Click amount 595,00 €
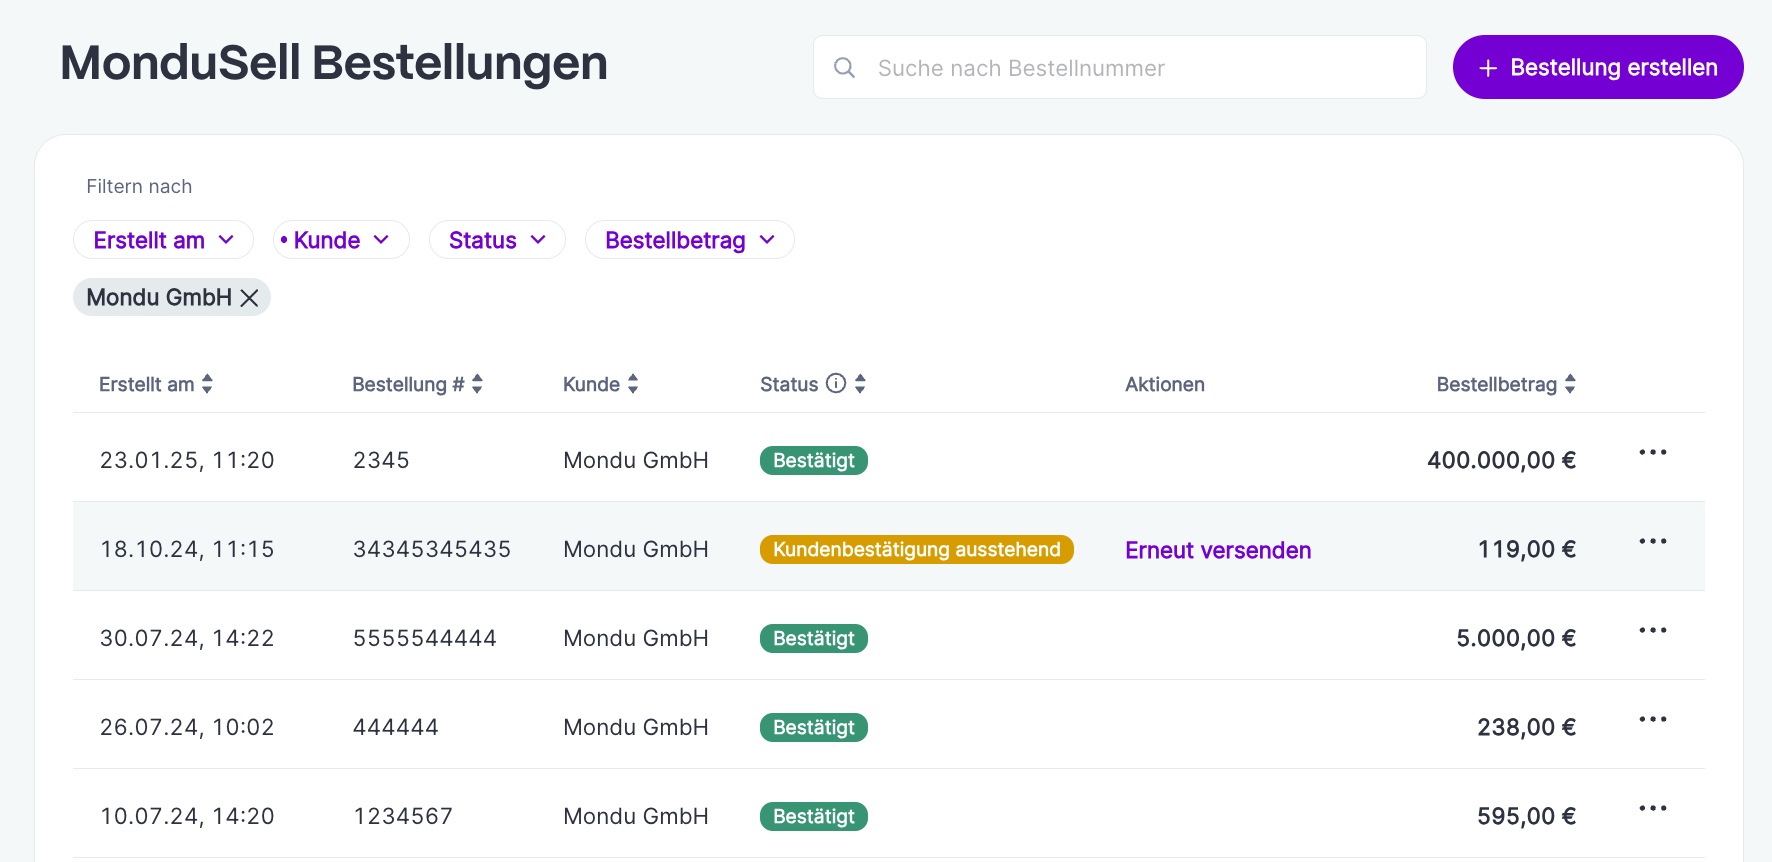This screenshot has height=862, width=1772. [x=1527, y=816]
